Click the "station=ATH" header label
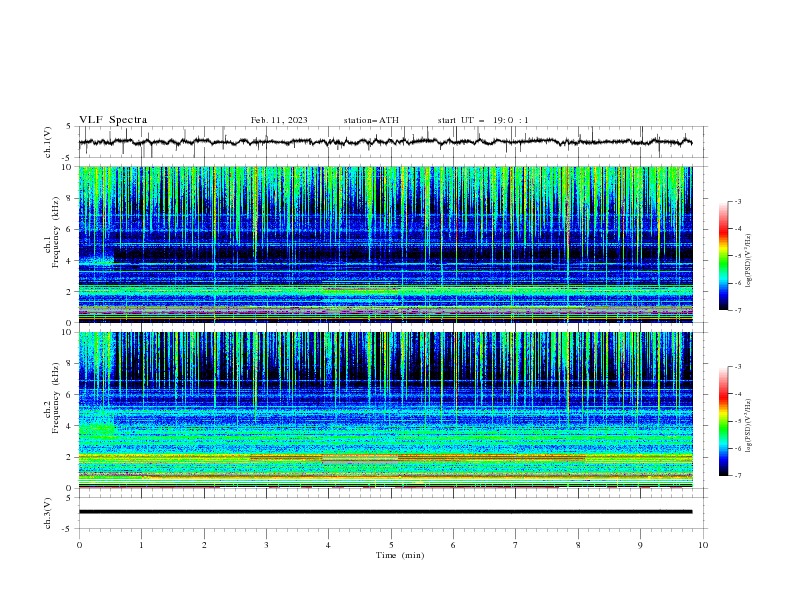 click(371, 120)
